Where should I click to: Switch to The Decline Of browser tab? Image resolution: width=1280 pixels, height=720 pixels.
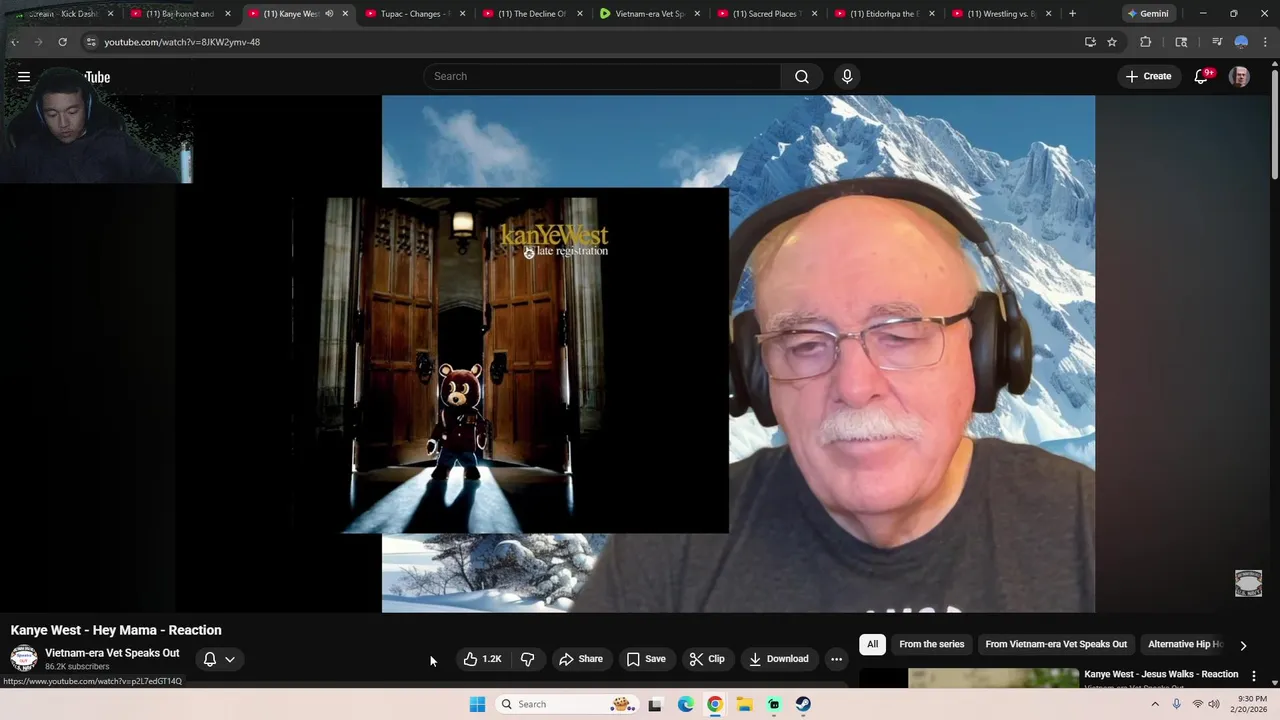tap(532, 14)
